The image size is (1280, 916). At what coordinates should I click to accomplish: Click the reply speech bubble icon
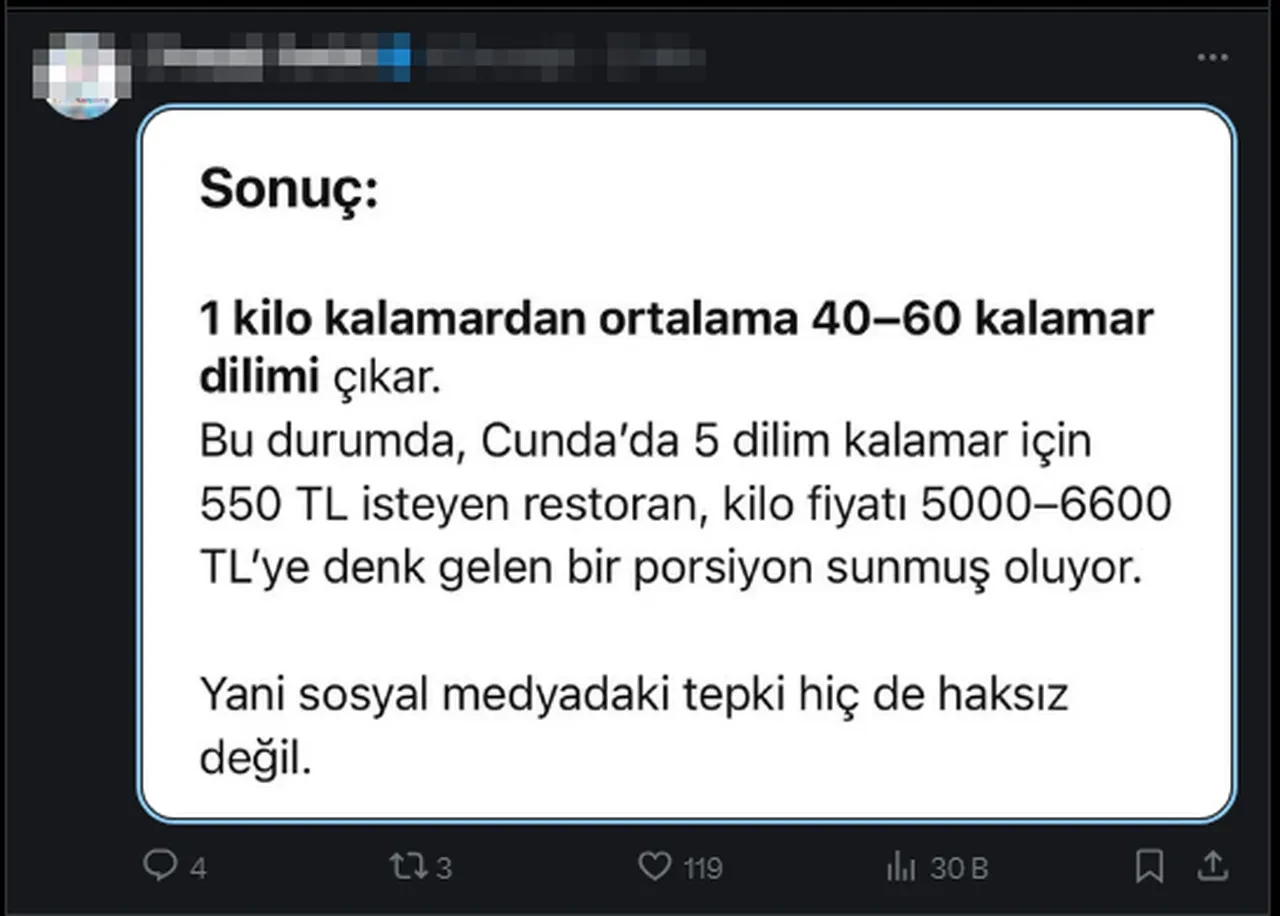[160, 865]
